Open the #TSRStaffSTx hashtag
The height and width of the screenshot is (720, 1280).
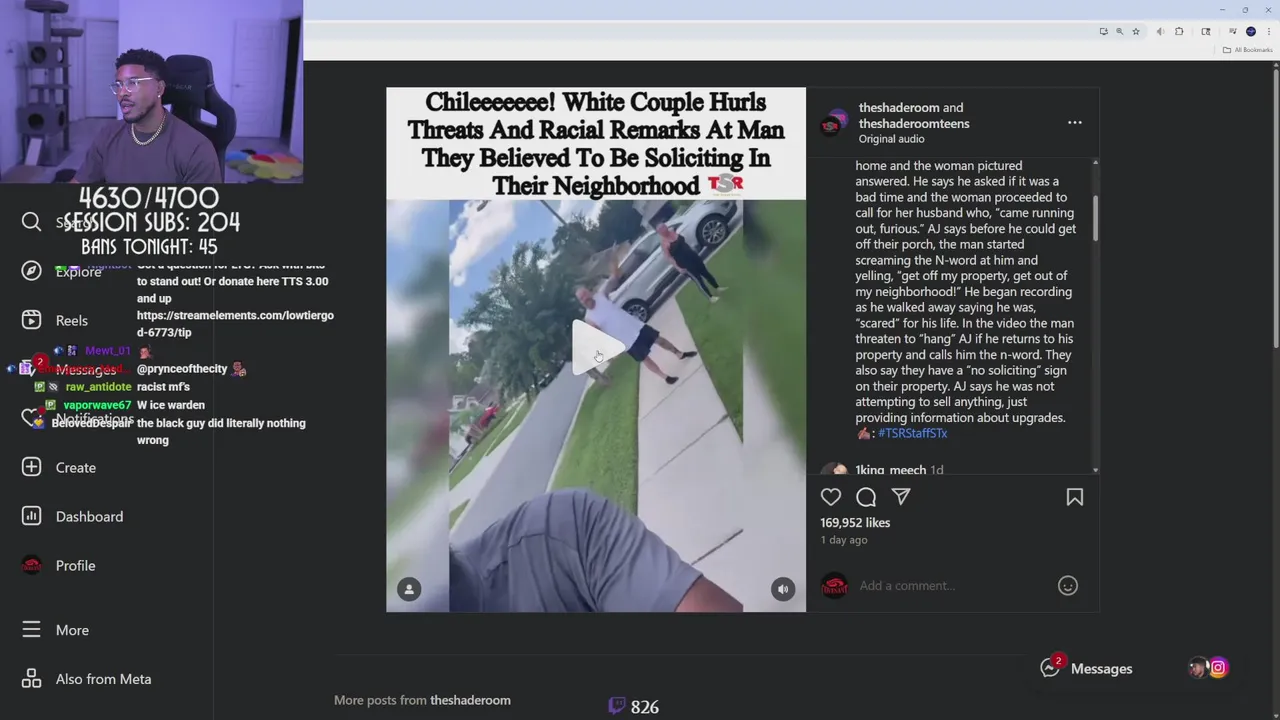coord(912,433)
